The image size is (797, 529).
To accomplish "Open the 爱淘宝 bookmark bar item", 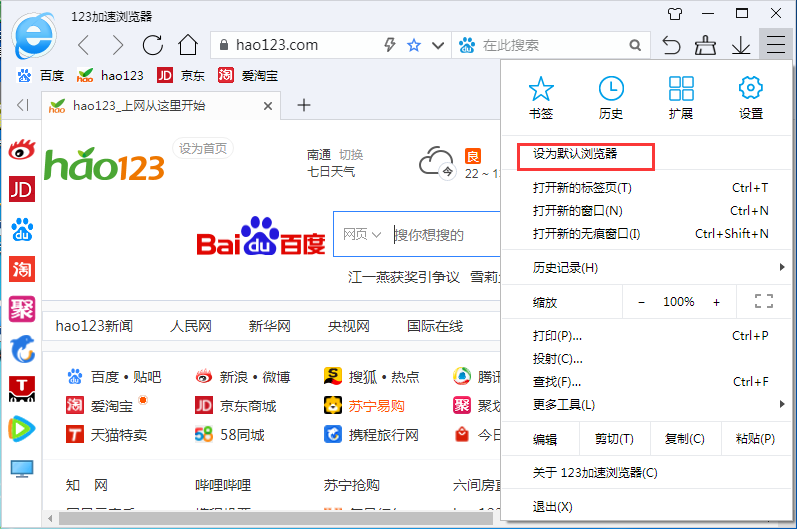I will point(248,76).
